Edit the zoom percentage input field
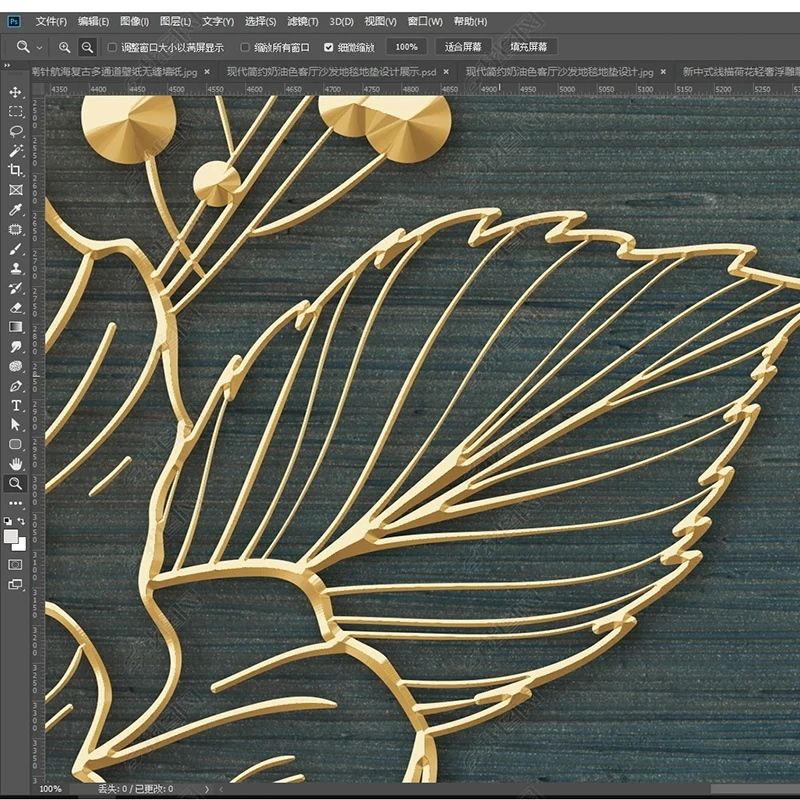 409,45
